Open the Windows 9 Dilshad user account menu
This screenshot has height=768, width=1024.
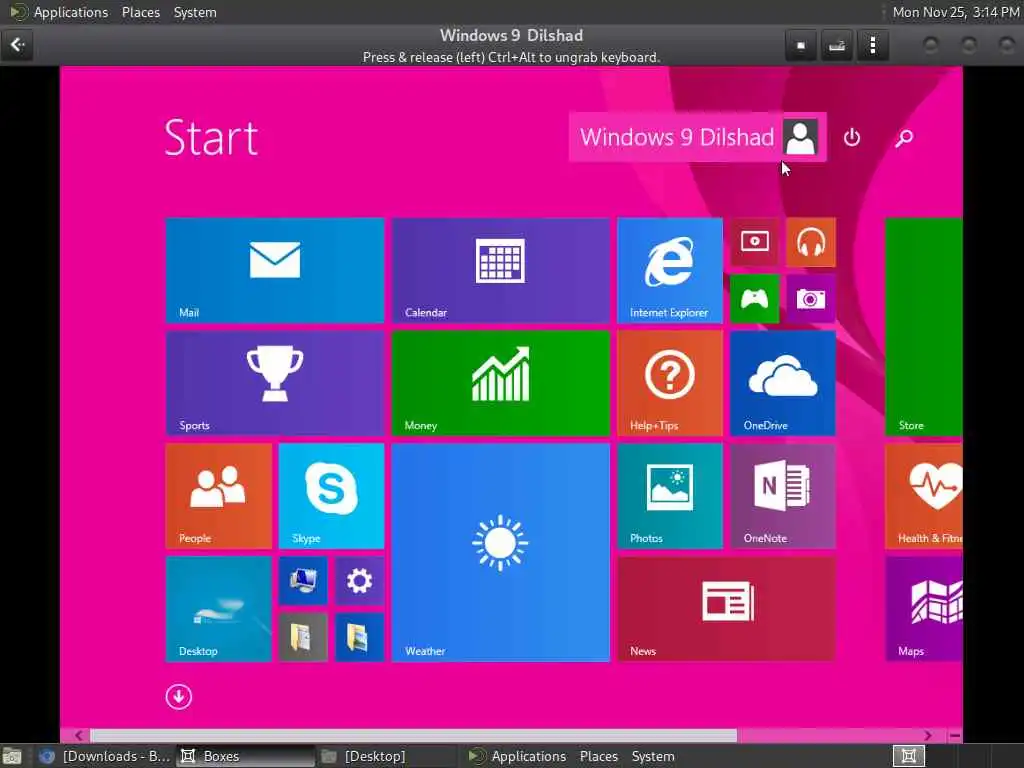(697, 137)
